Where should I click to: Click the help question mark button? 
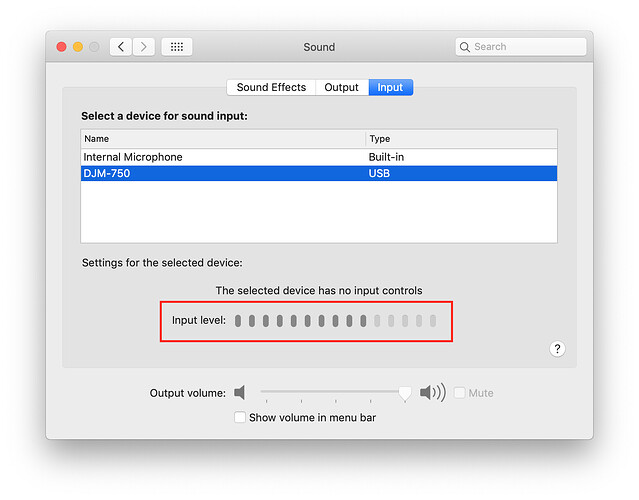557,348
